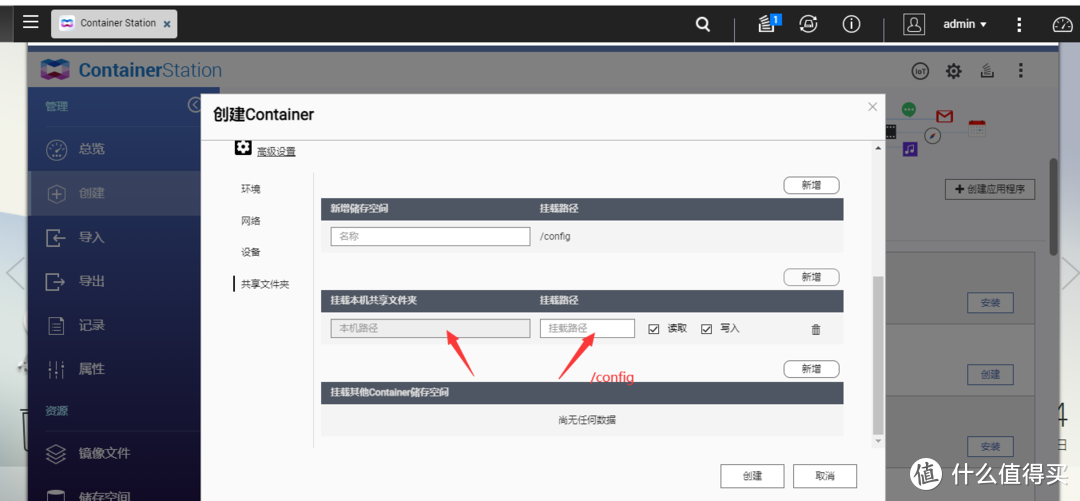Open the dashboard gauge icon
Screen dimensions: 1080x501
1062,24
